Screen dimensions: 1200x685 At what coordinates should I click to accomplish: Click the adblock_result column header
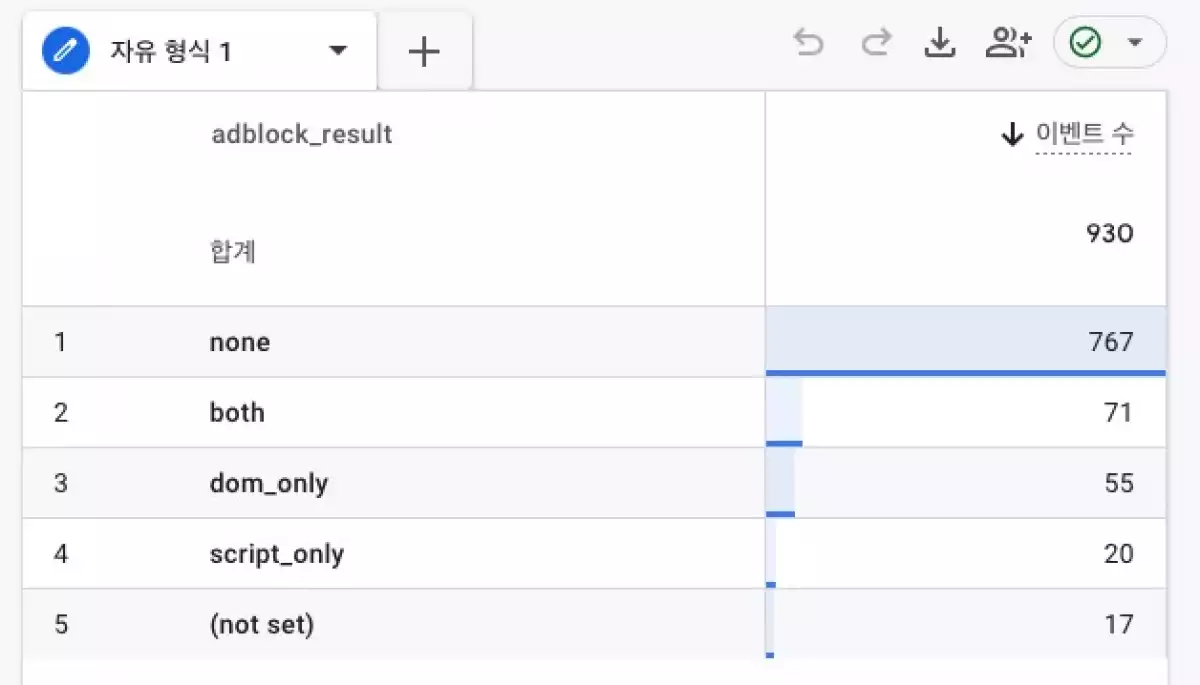pos(302,134)
